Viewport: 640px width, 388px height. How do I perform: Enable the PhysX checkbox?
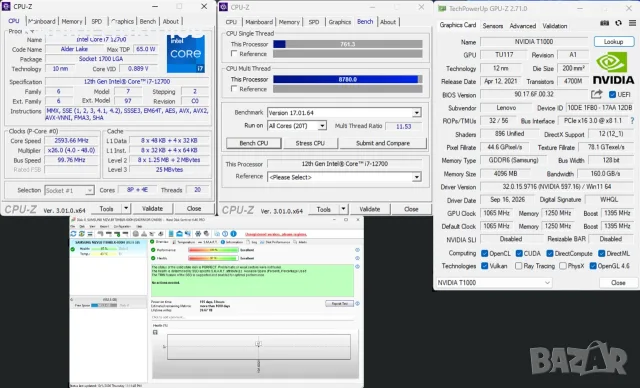tap(563, 266)
